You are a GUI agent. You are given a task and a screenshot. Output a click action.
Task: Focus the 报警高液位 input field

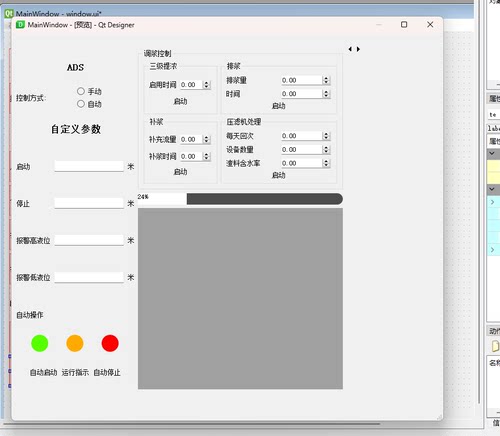click(89, 240)
